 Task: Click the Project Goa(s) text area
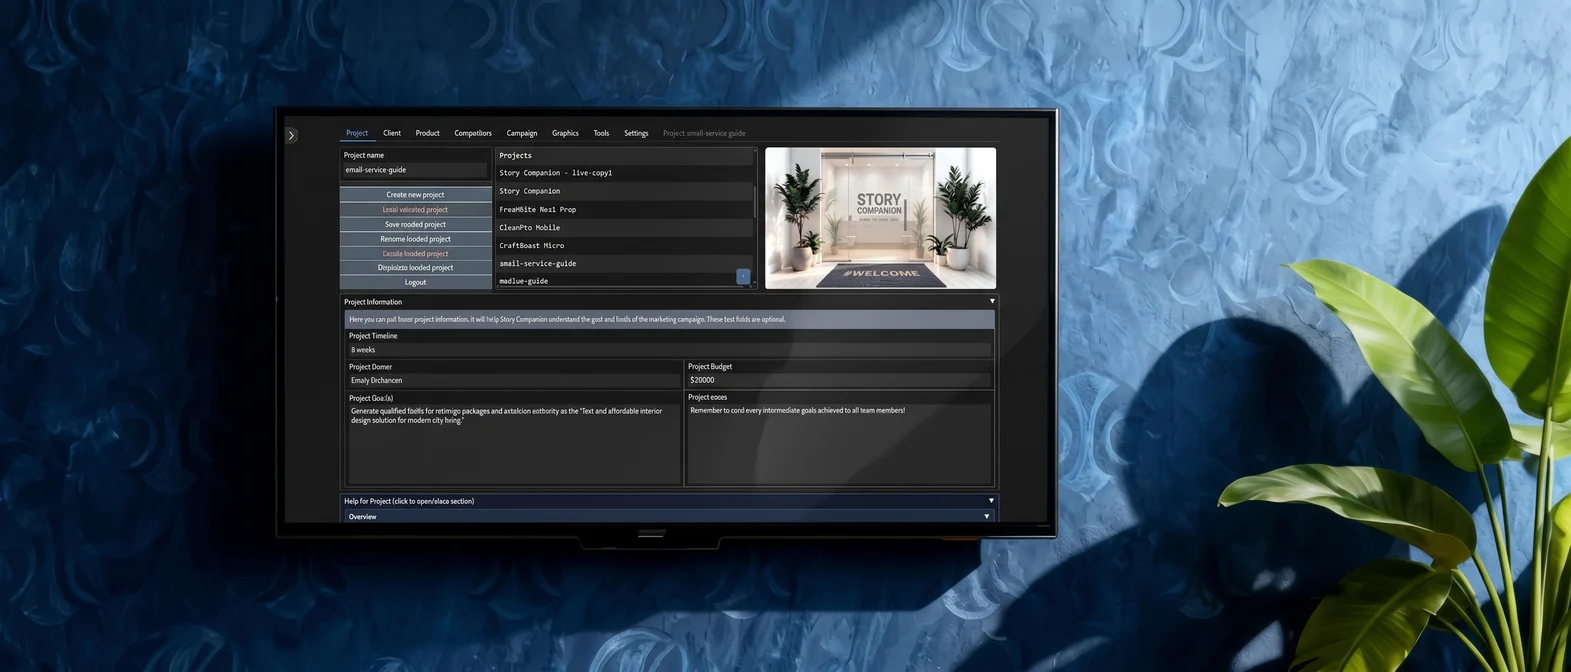tap(514, 444)
